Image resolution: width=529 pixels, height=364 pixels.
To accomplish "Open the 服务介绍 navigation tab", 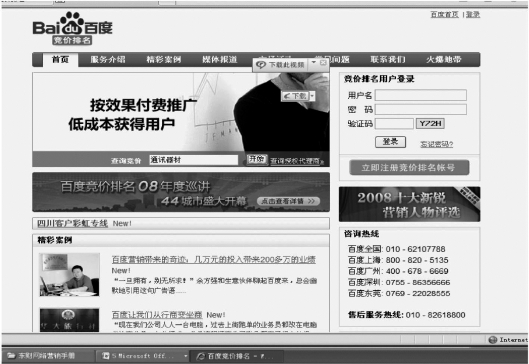I will pos(108,60).
